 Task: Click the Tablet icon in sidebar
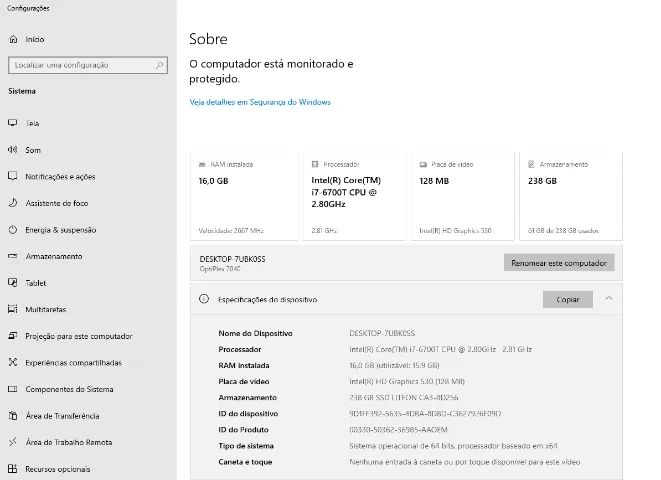pyautogui.click(x=13, y=283)
